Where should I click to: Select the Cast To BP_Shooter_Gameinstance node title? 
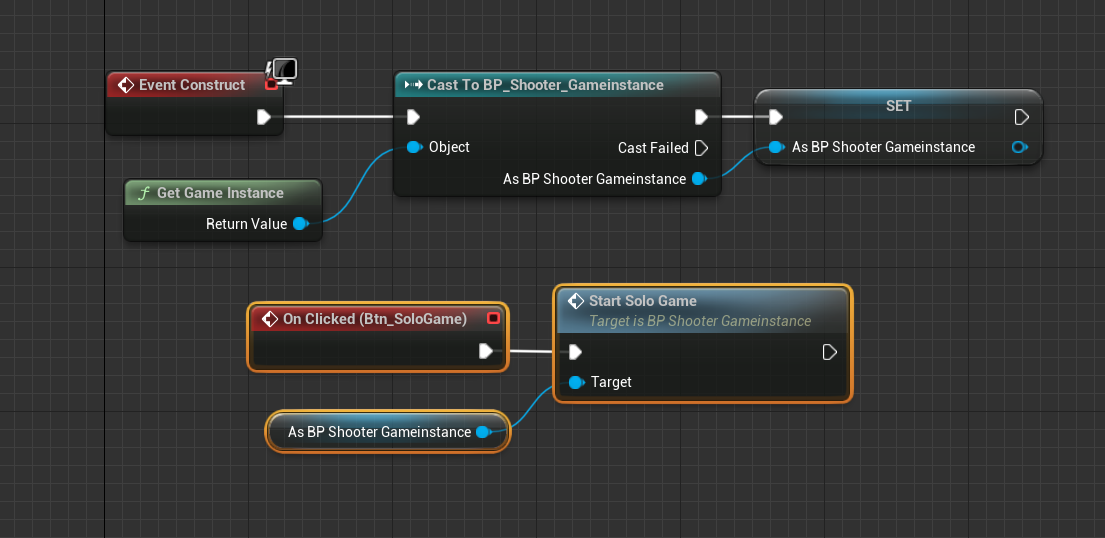pyautogui.click(x=545, y=85)
